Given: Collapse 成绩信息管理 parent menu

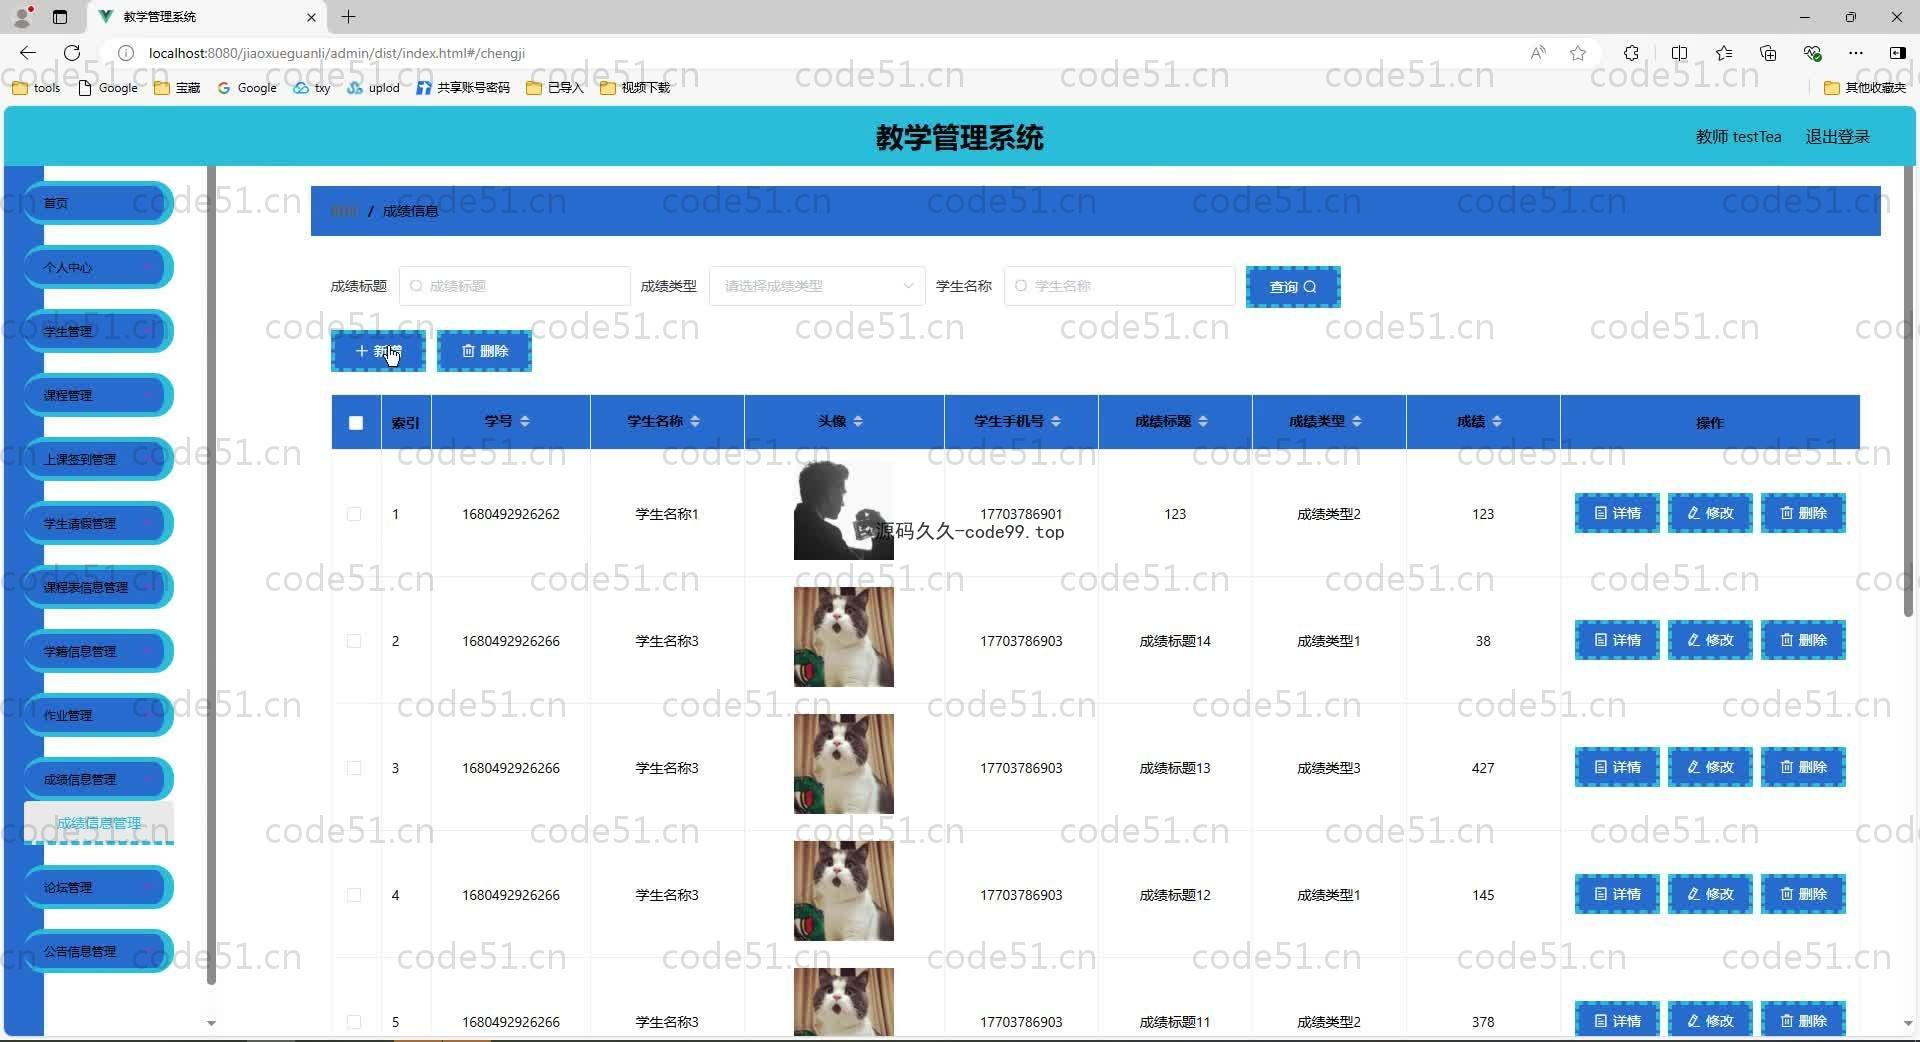Looking at the screenshot, I should click(x=98, y=779).
